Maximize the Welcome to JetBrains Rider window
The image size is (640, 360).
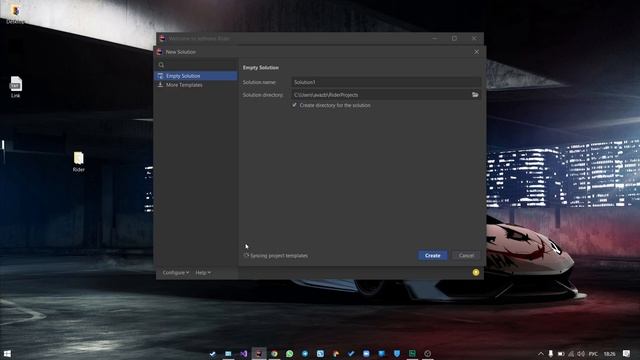tap(454, 38)
